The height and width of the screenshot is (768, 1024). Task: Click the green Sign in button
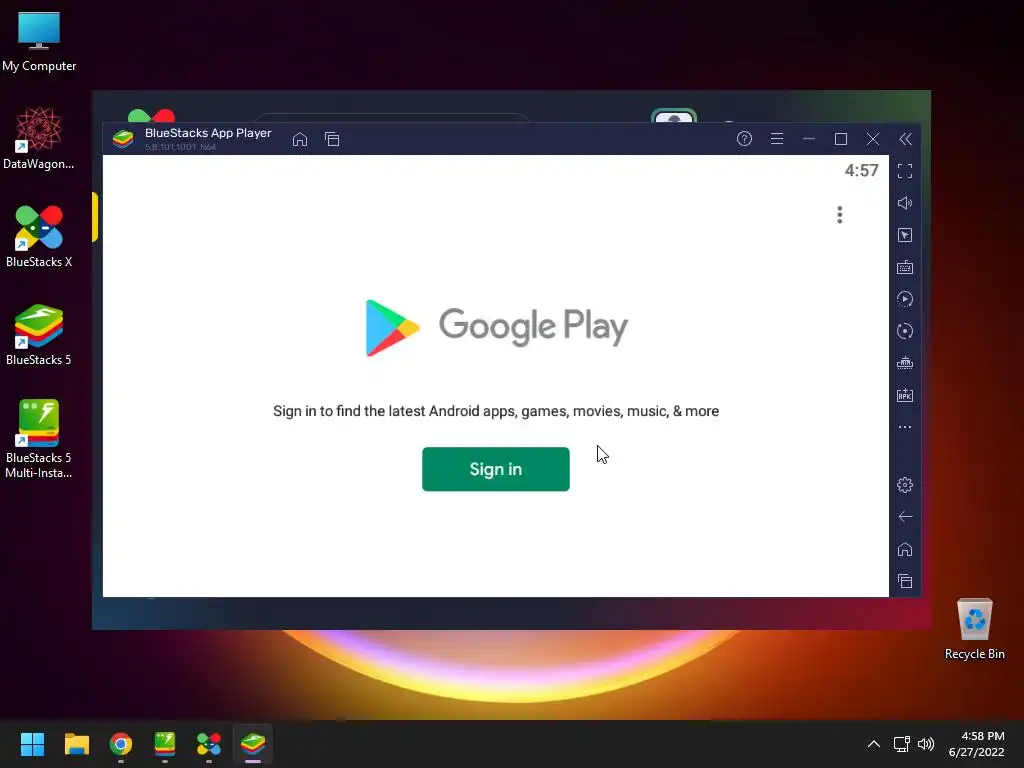(x=496, y=469)
